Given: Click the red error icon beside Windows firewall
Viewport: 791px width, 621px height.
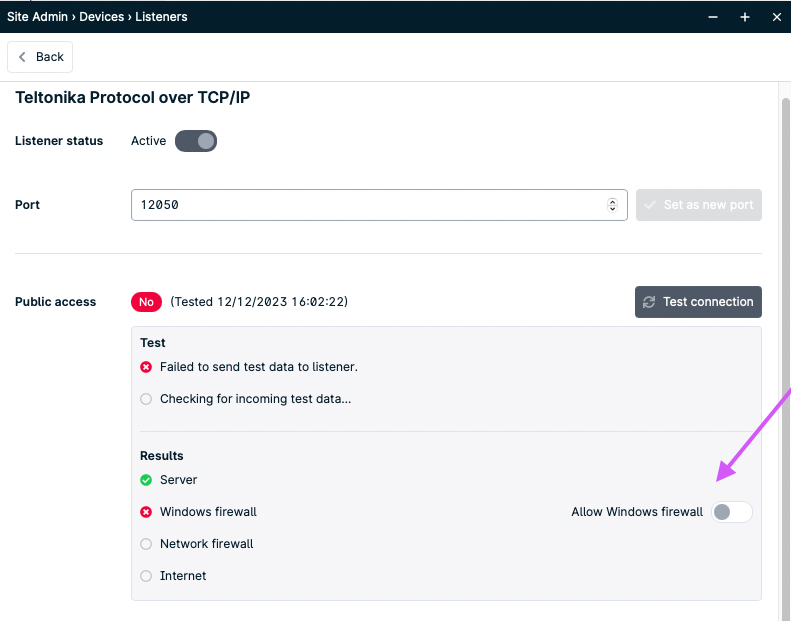Looking at the screenshot, I should pyautogui.click(x=146, y=512).
